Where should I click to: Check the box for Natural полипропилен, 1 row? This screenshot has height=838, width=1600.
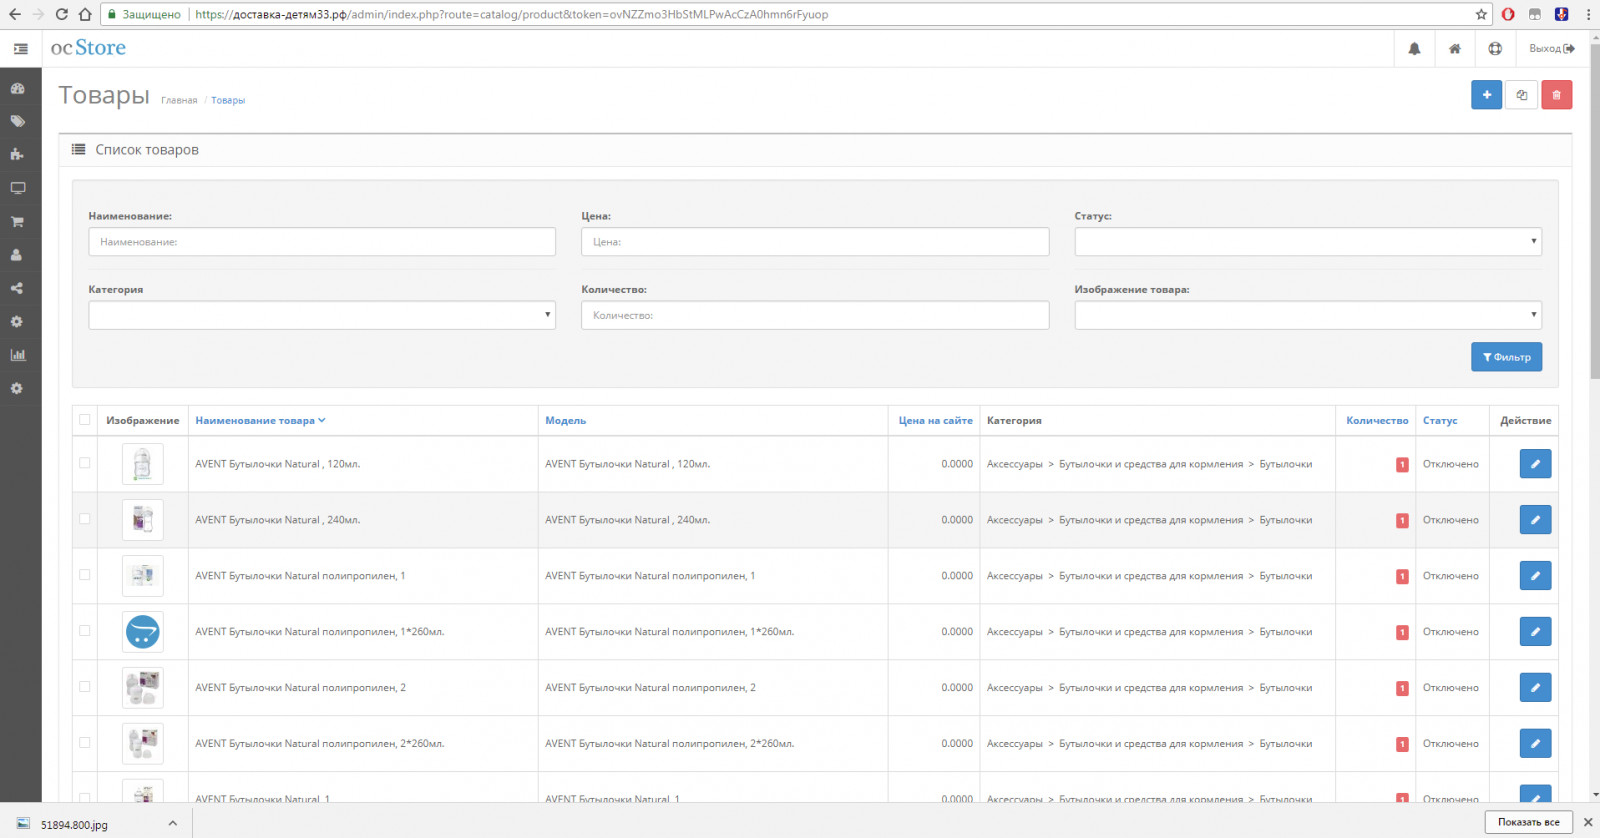85,575
